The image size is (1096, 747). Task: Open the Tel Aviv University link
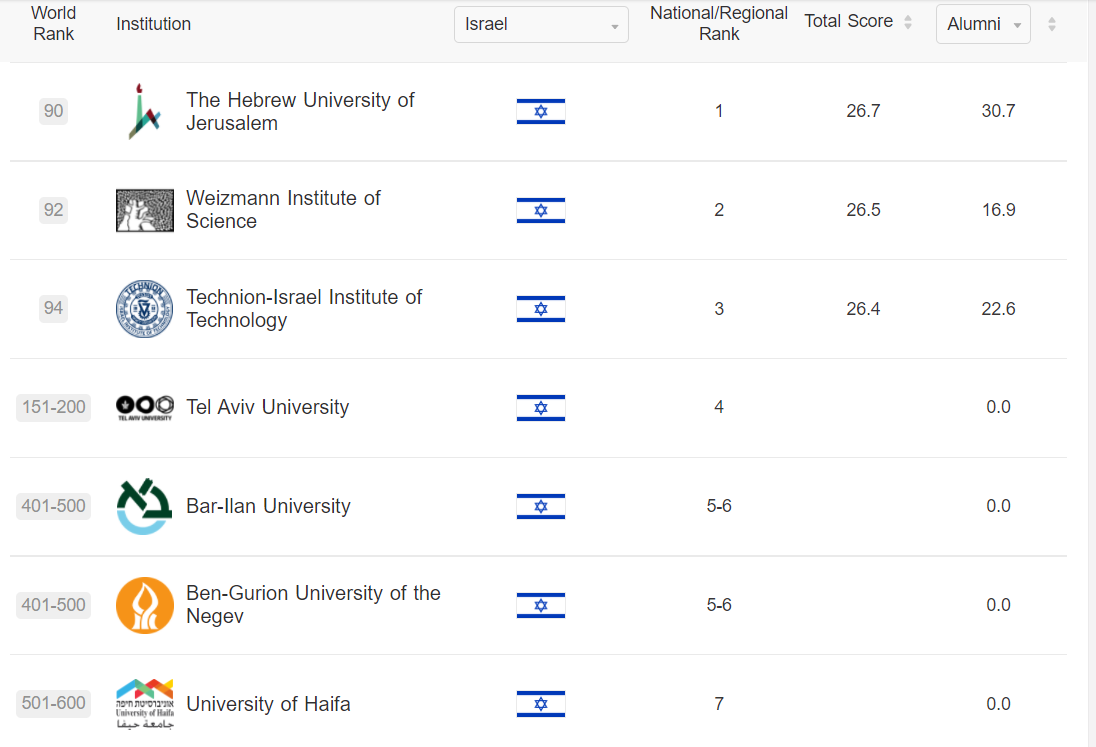[x=268, y=407]
